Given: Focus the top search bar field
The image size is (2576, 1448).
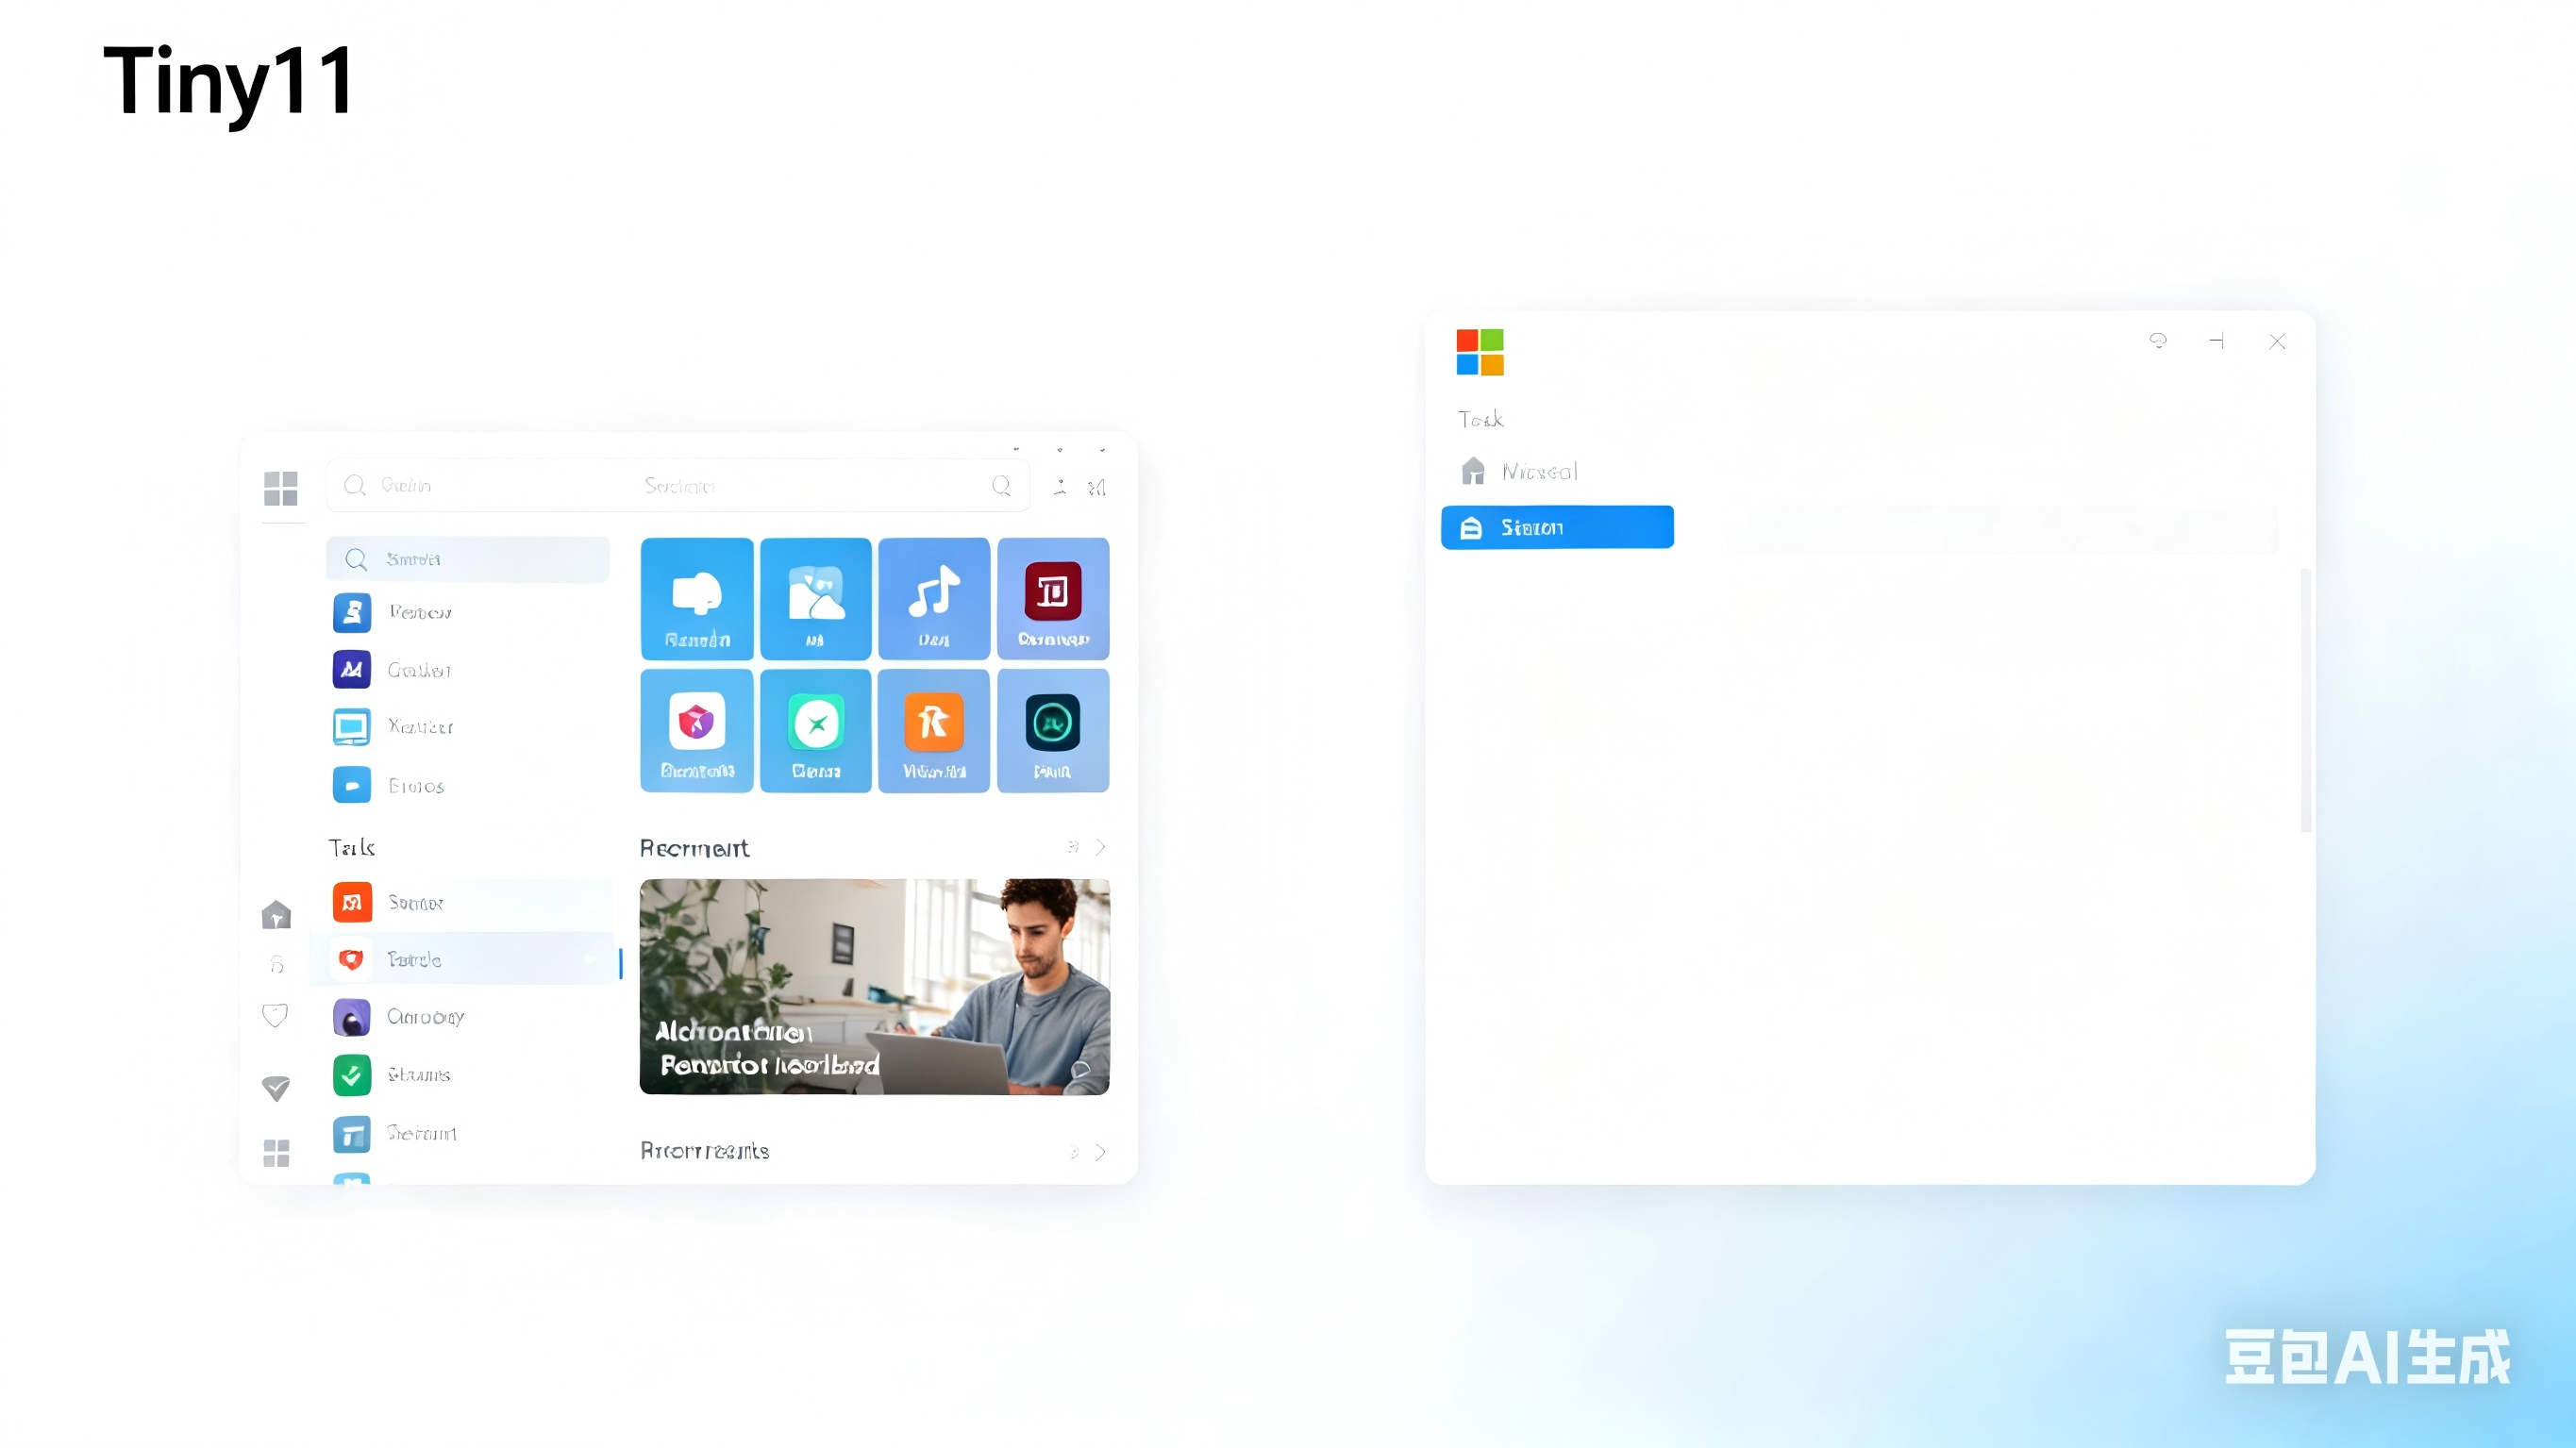Looking at the screenshot, I should (x=677, y=485).
